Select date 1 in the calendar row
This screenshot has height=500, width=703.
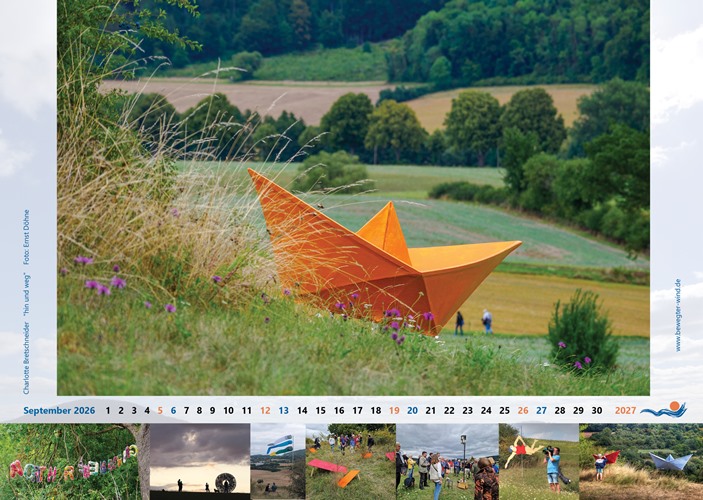tap(108, 410)
